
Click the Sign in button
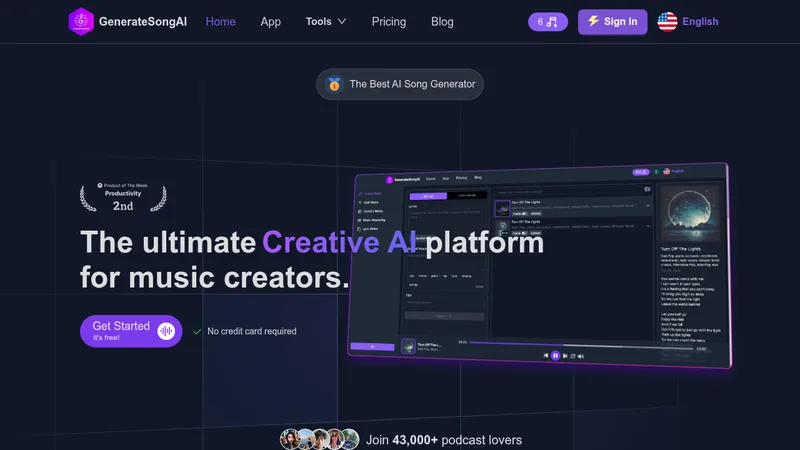[612, 22]
